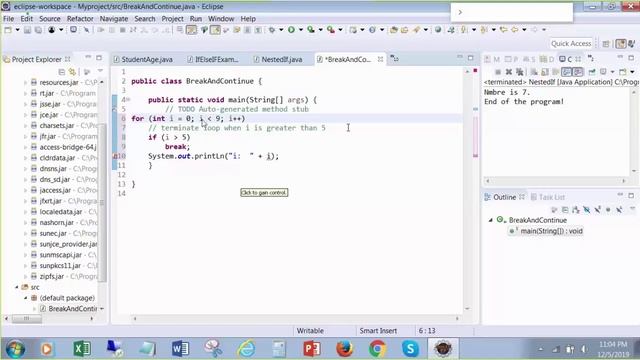Click the Skip All Breakpoints toolbar icon

point(87,30)
